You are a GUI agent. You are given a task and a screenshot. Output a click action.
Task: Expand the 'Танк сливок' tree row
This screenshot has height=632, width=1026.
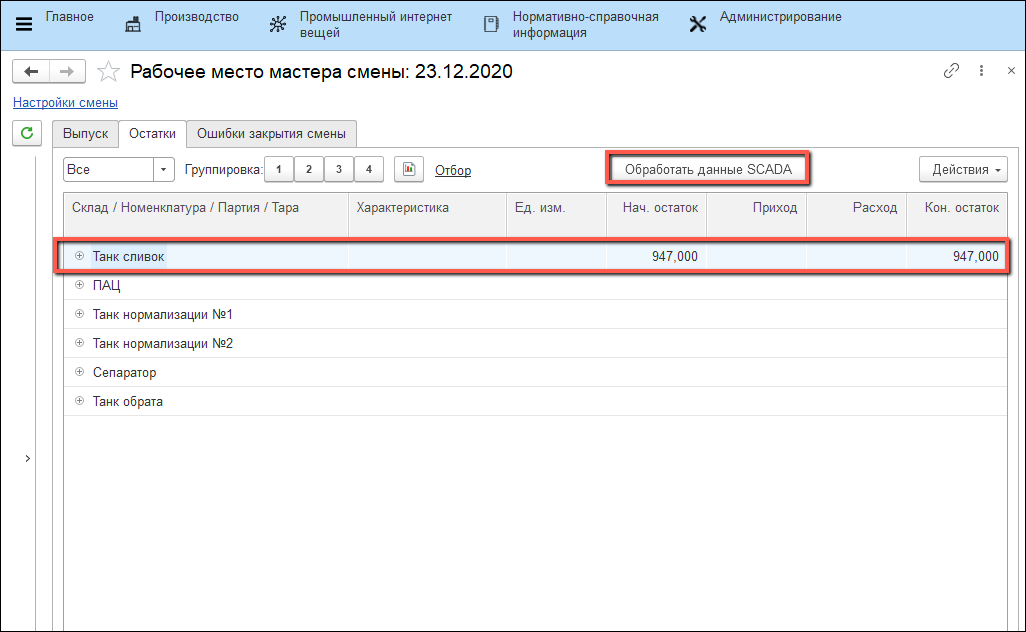[x=79, y=257]
